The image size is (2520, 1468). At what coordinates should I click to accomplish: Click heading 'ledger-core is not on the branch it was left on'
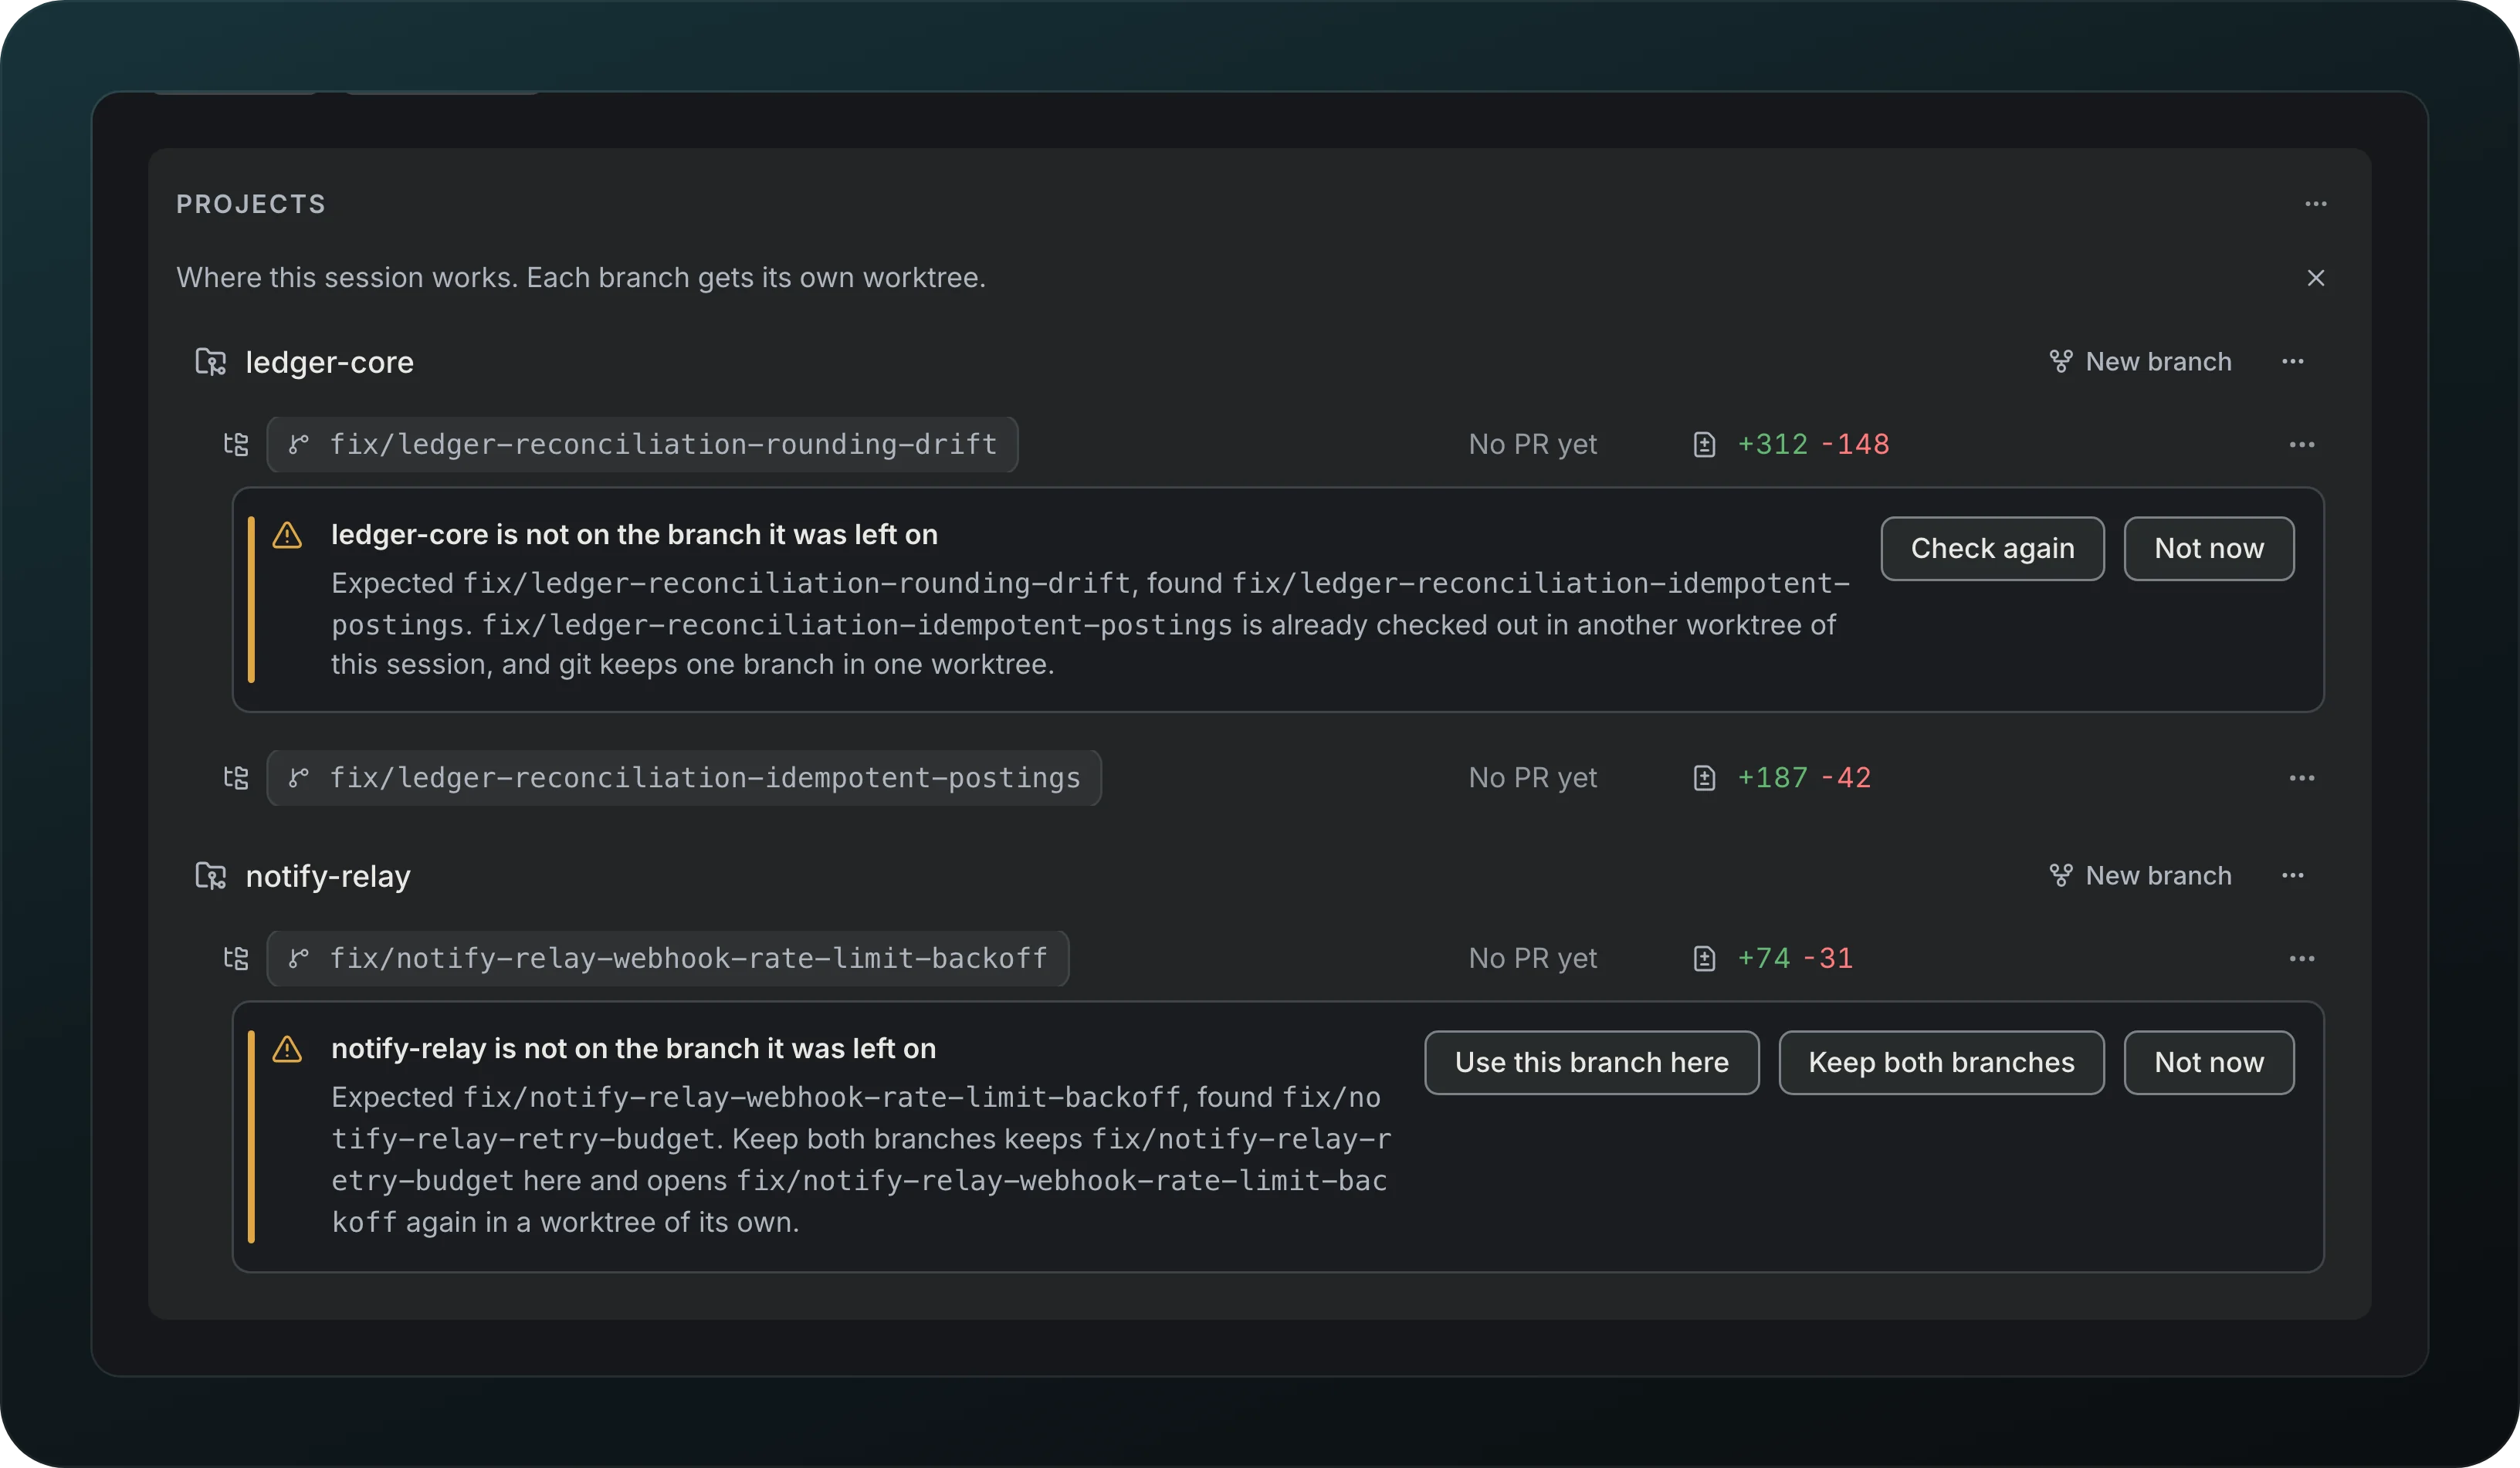[634, 535]
